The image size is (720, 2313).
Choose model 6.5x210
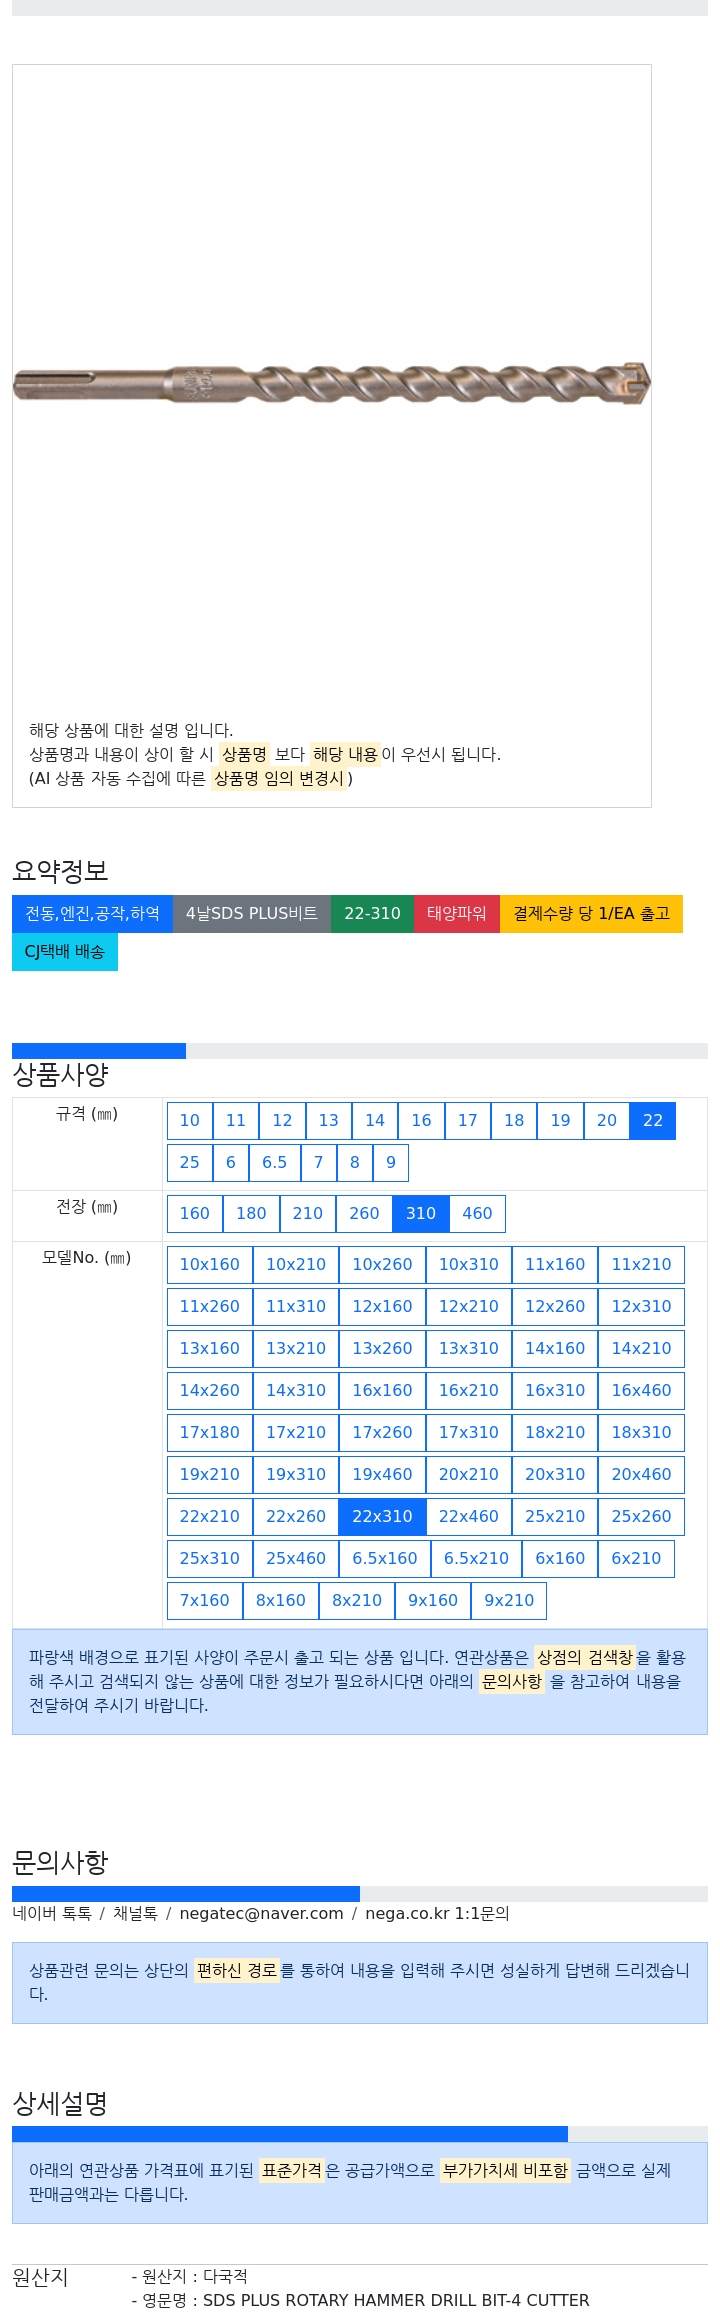tap(476, 1558)
